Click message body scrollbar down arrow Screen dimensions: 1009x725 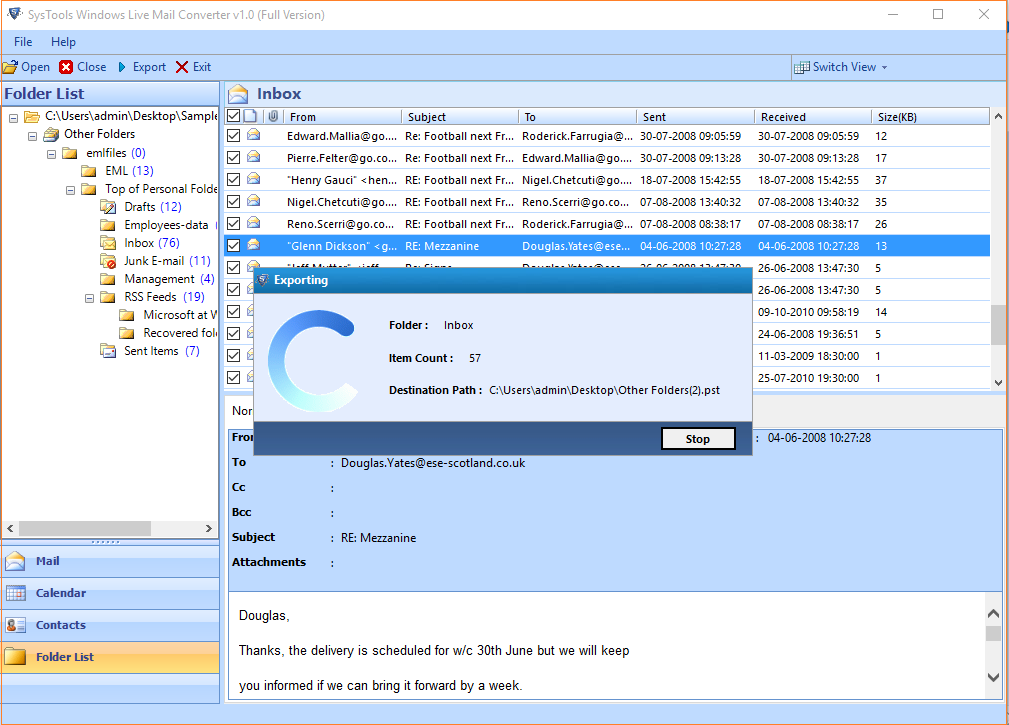(x=994, y=677)
